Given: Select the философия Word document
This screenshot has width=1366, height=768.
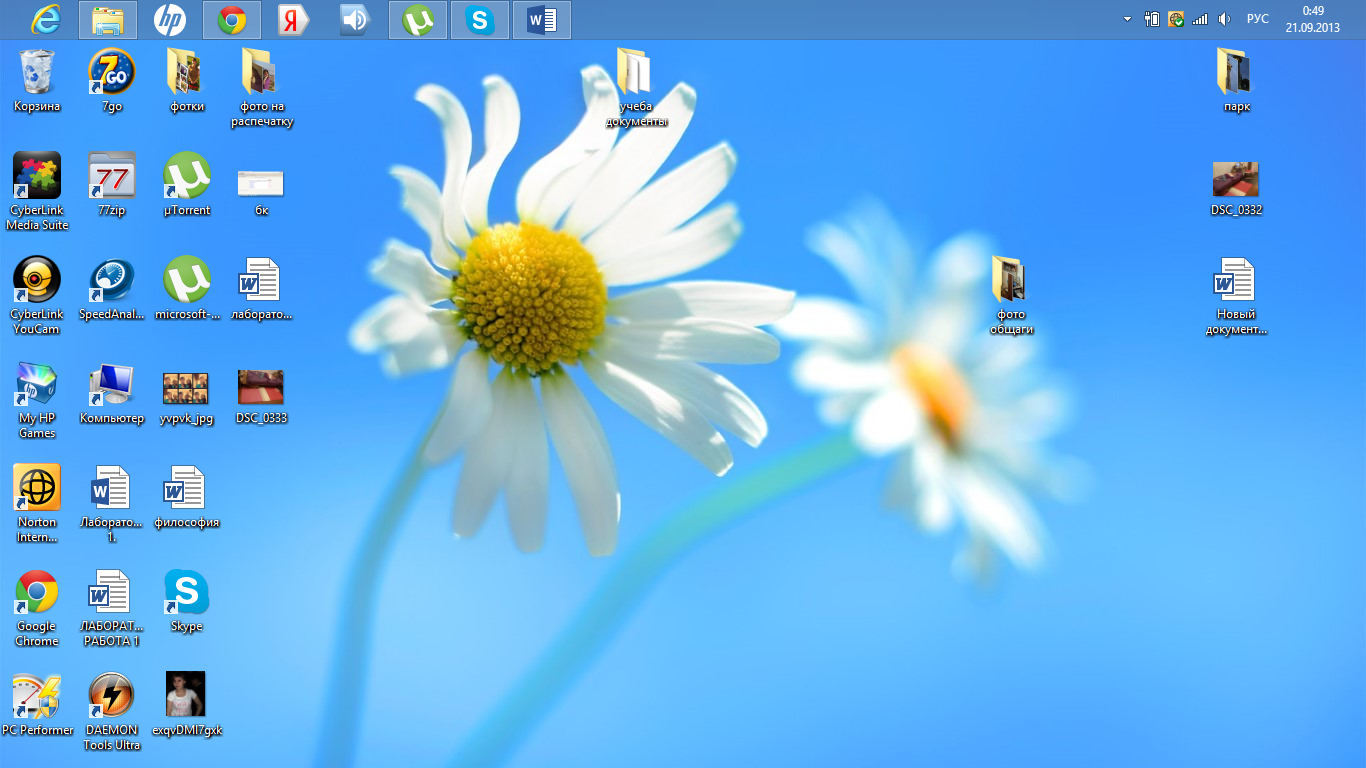Looking at the screenshot, I should [x=187, y=497].
